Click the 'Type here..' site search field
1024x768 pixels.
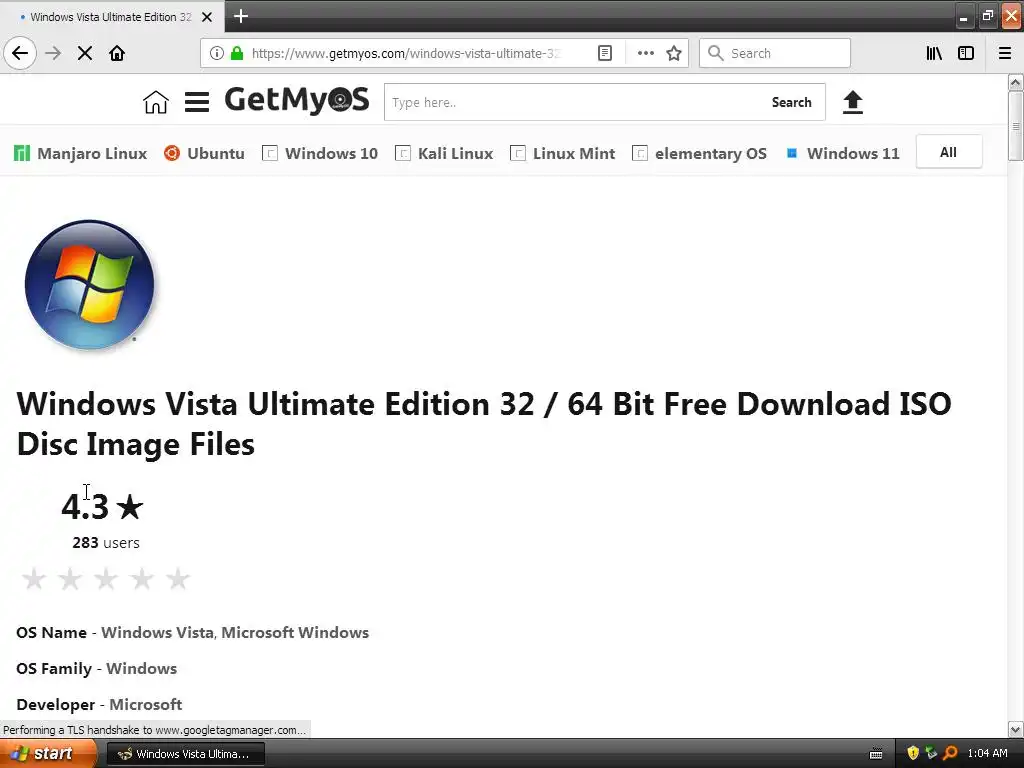tap(575, 102)
